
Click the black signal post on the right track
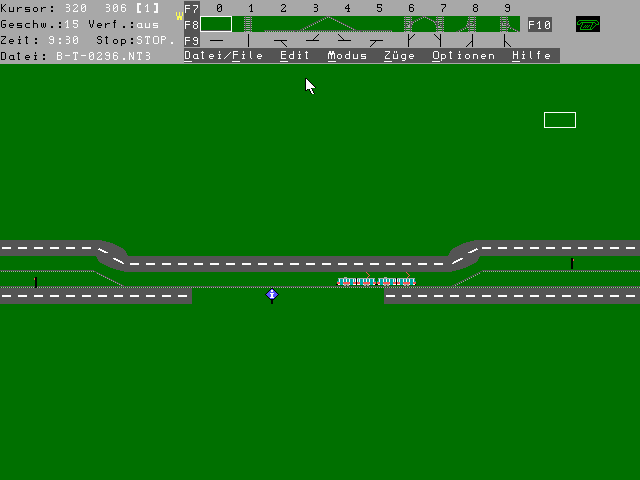(x=572, y=264)
